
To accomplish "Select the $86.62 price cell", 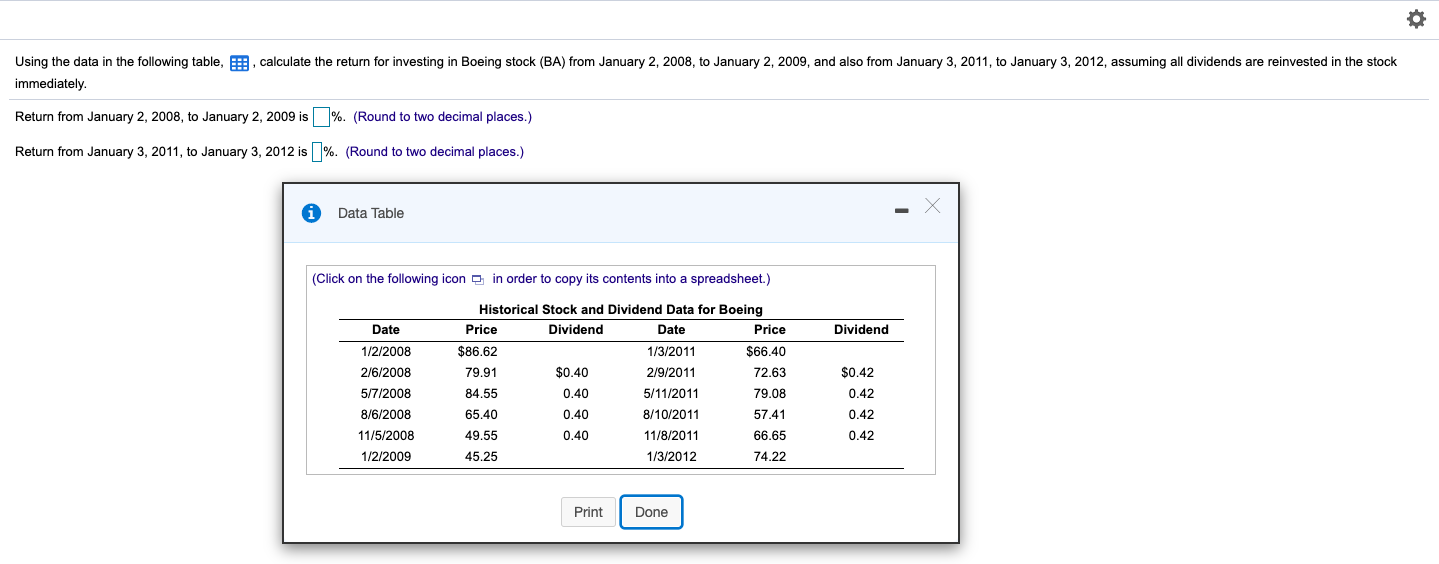I will click(477, 351).
